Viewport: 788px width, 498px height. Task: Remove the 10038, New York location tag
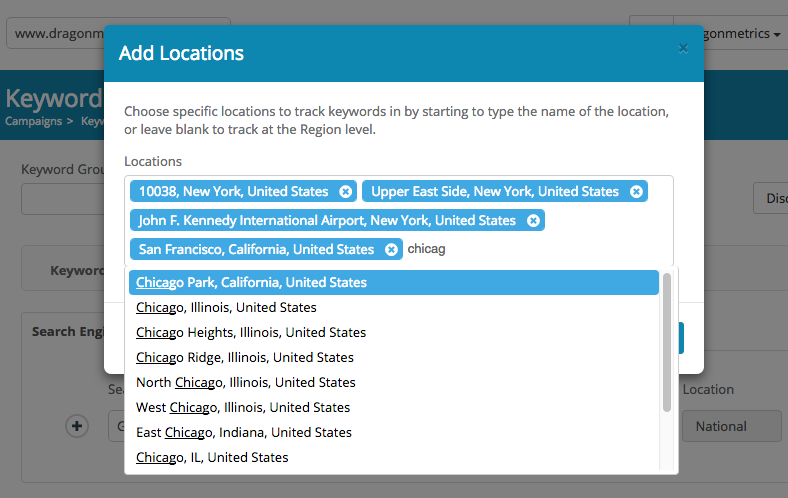[x=345, y=191]
